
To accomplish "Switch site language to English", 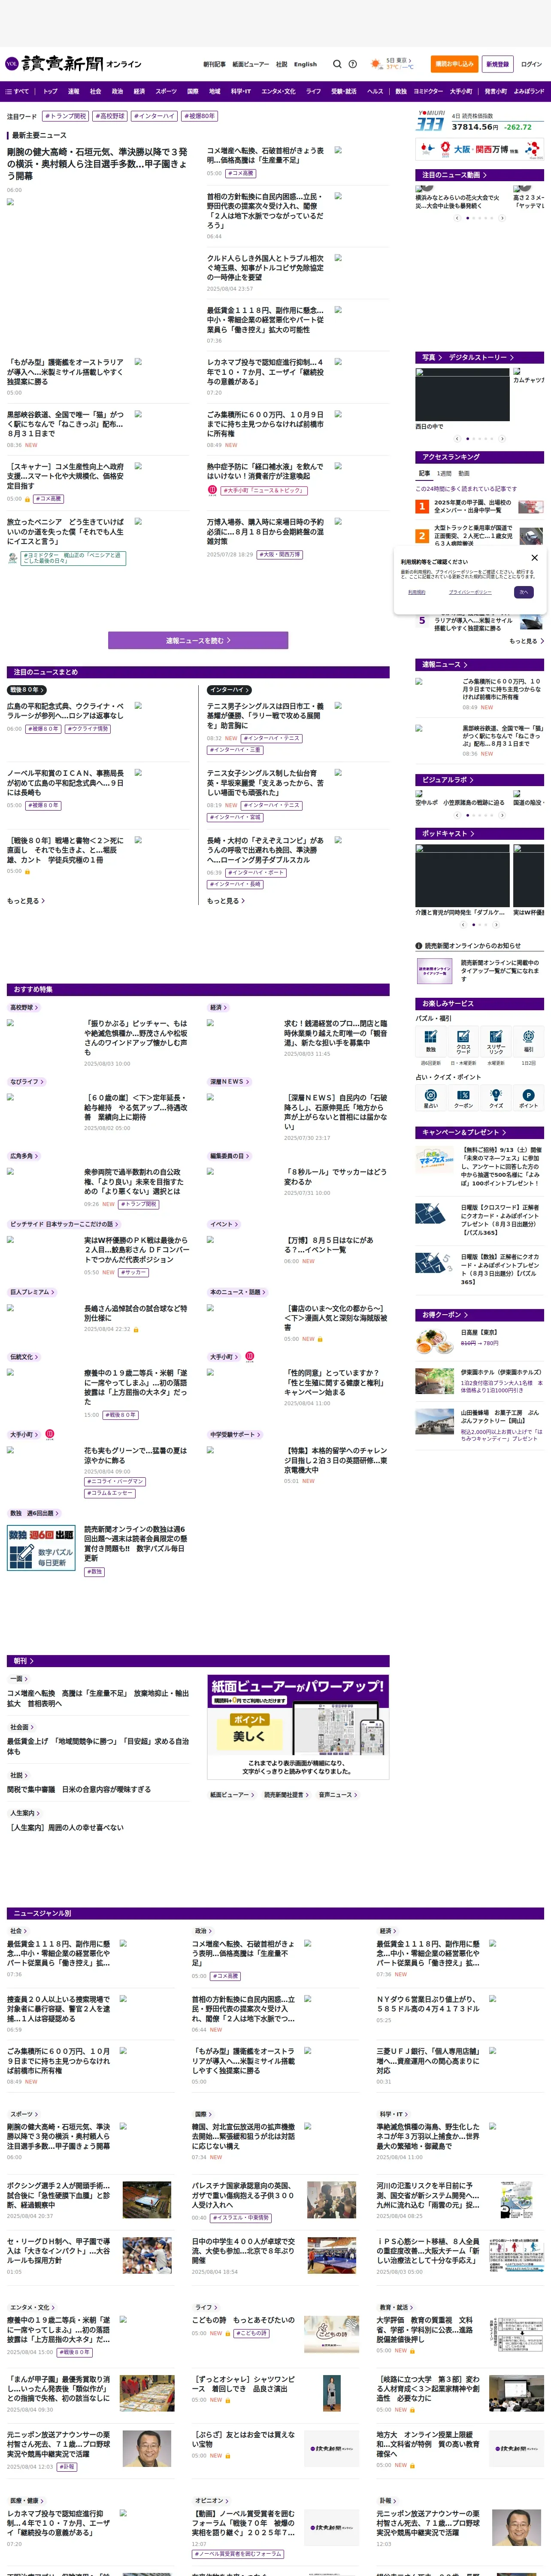I will [305, 64].
